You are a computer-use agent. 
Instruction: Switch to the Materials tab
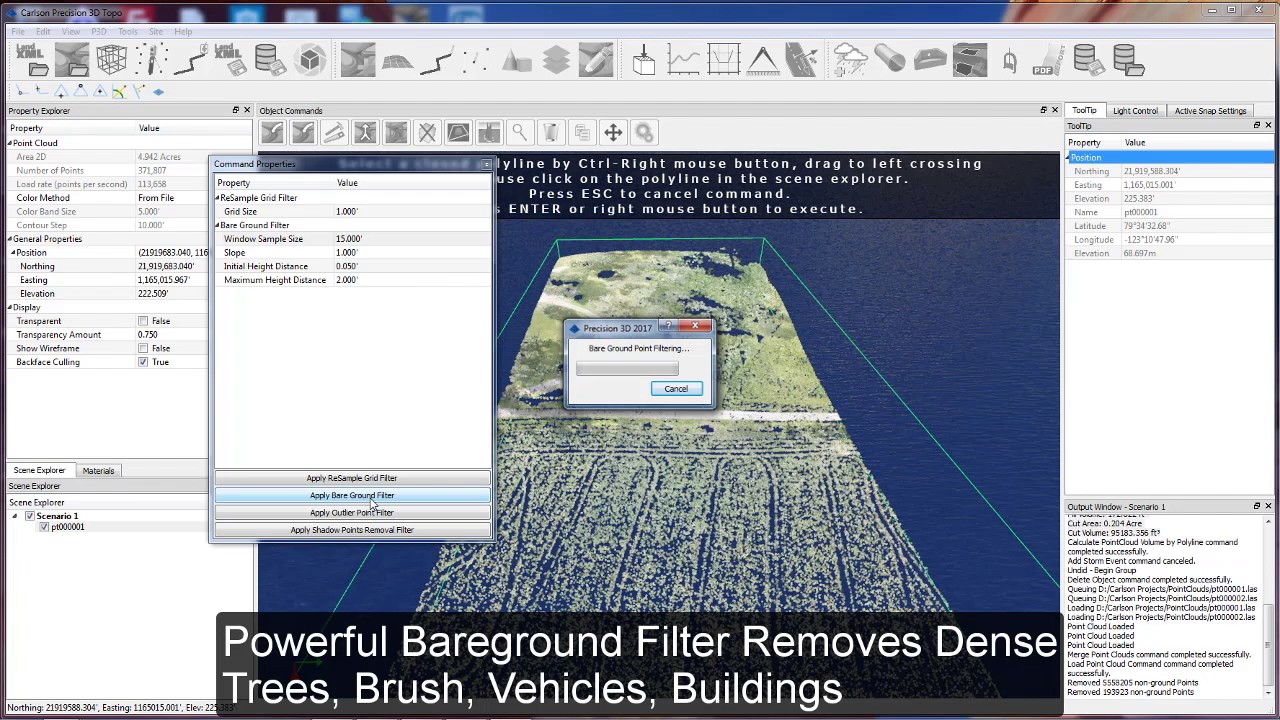pos(98,470)
